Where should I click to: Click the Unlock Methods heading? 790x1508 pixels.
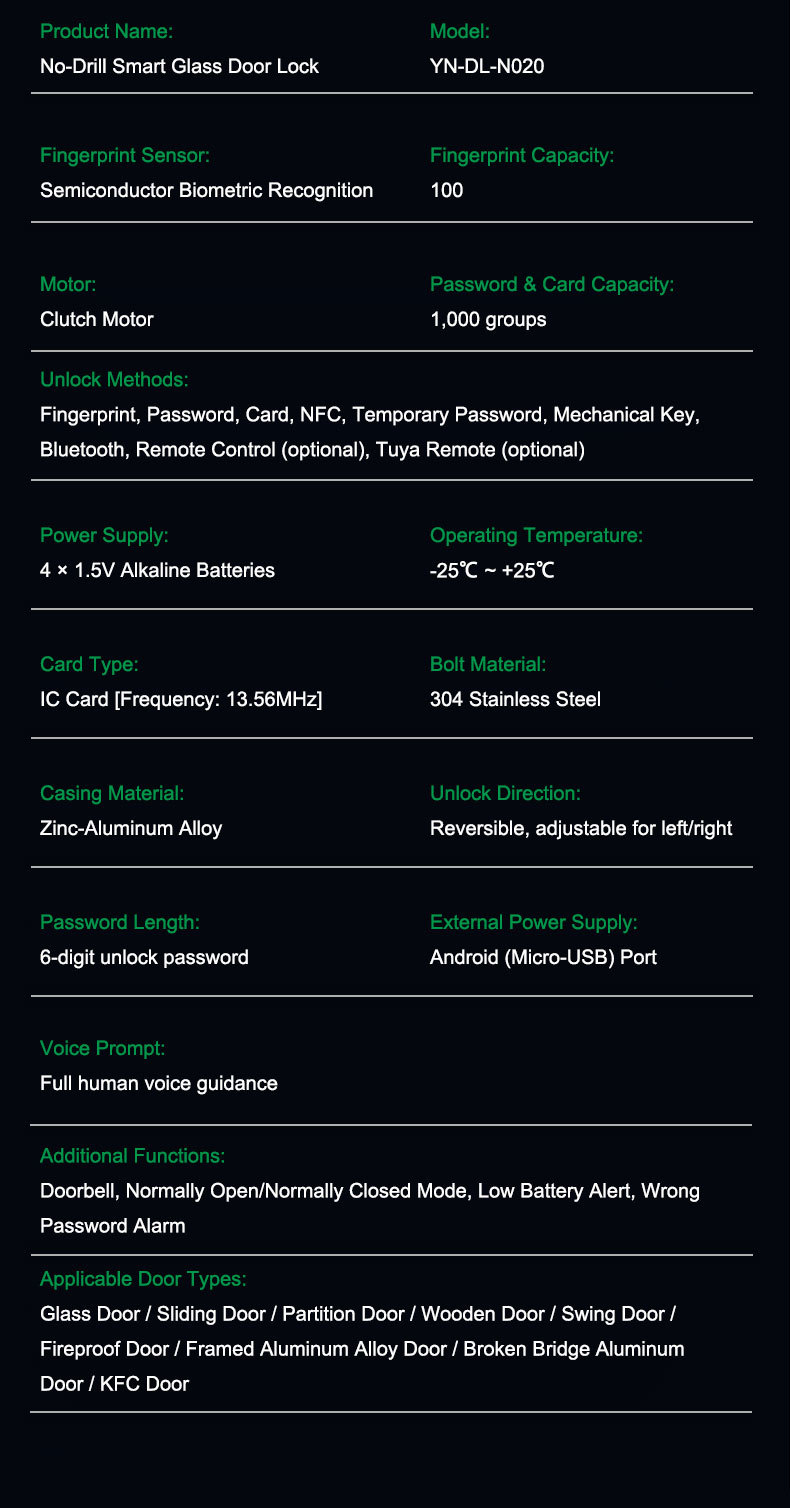114,380
